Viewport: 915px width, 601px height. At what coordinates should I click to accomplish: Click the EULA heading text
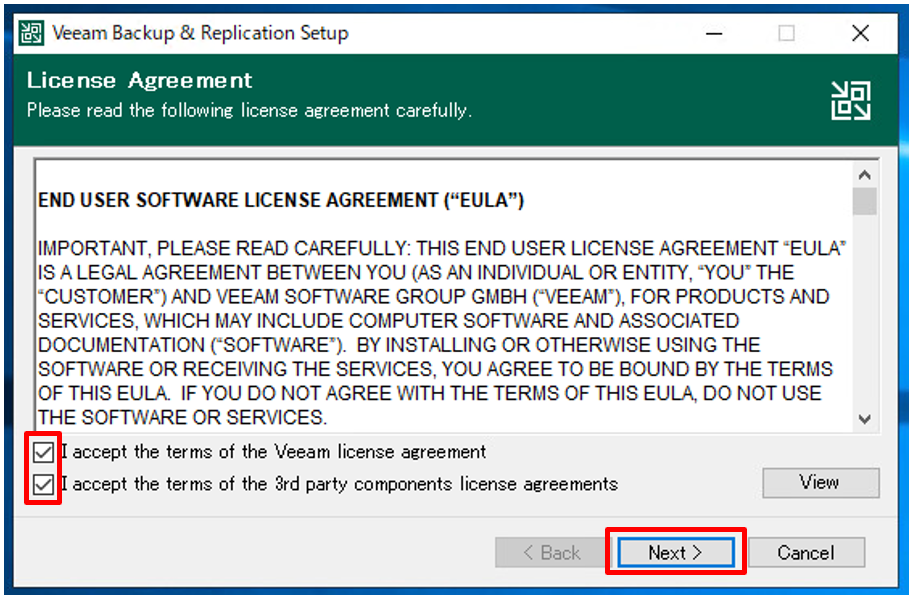[x=281, y=200]
